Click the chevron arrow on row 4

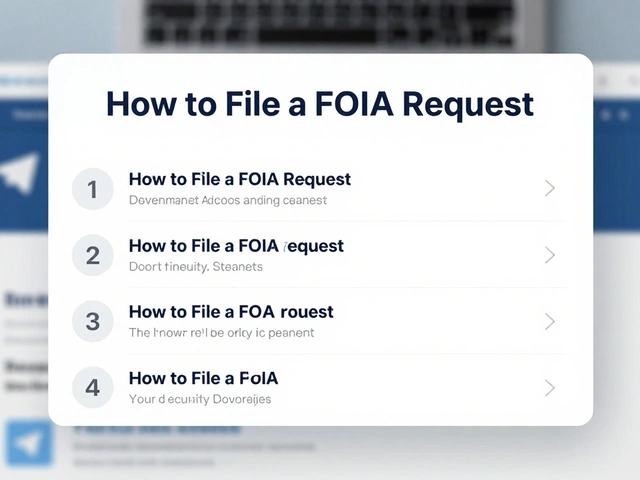coord(549,387)
